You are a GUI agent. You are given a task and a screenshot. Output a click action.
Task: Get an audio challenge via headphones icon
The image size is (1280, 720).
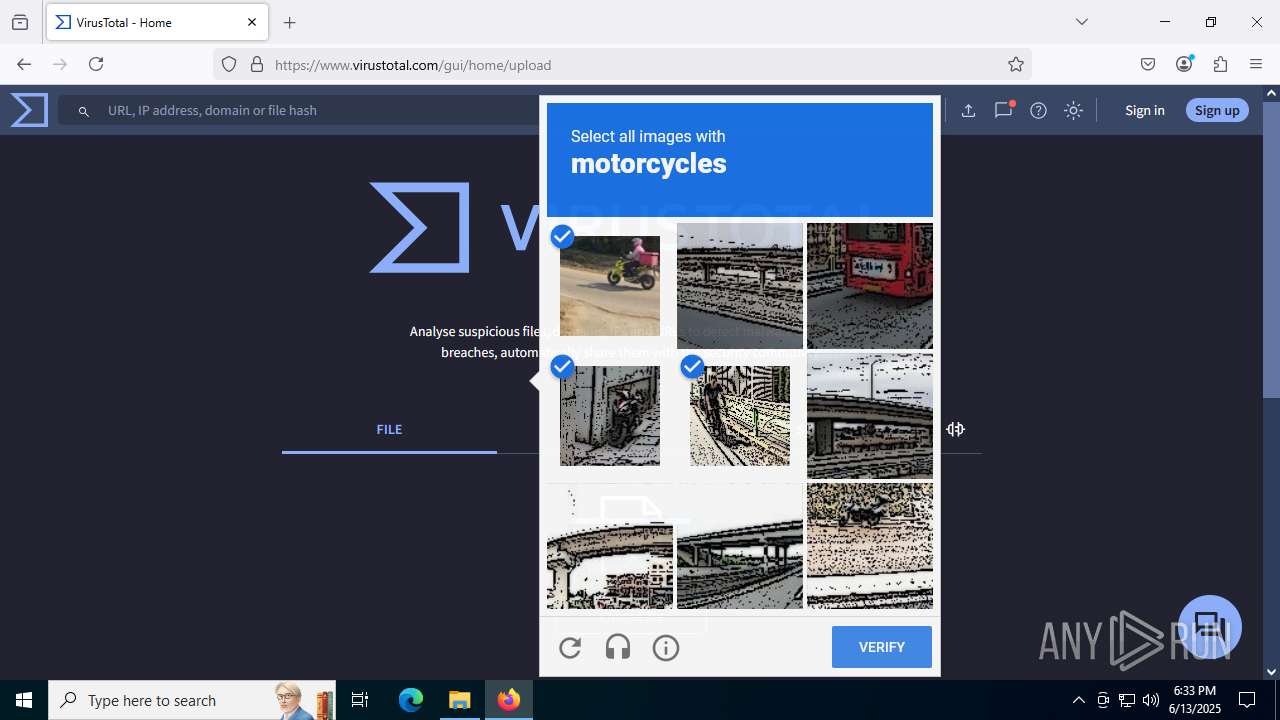pos(618,648)
